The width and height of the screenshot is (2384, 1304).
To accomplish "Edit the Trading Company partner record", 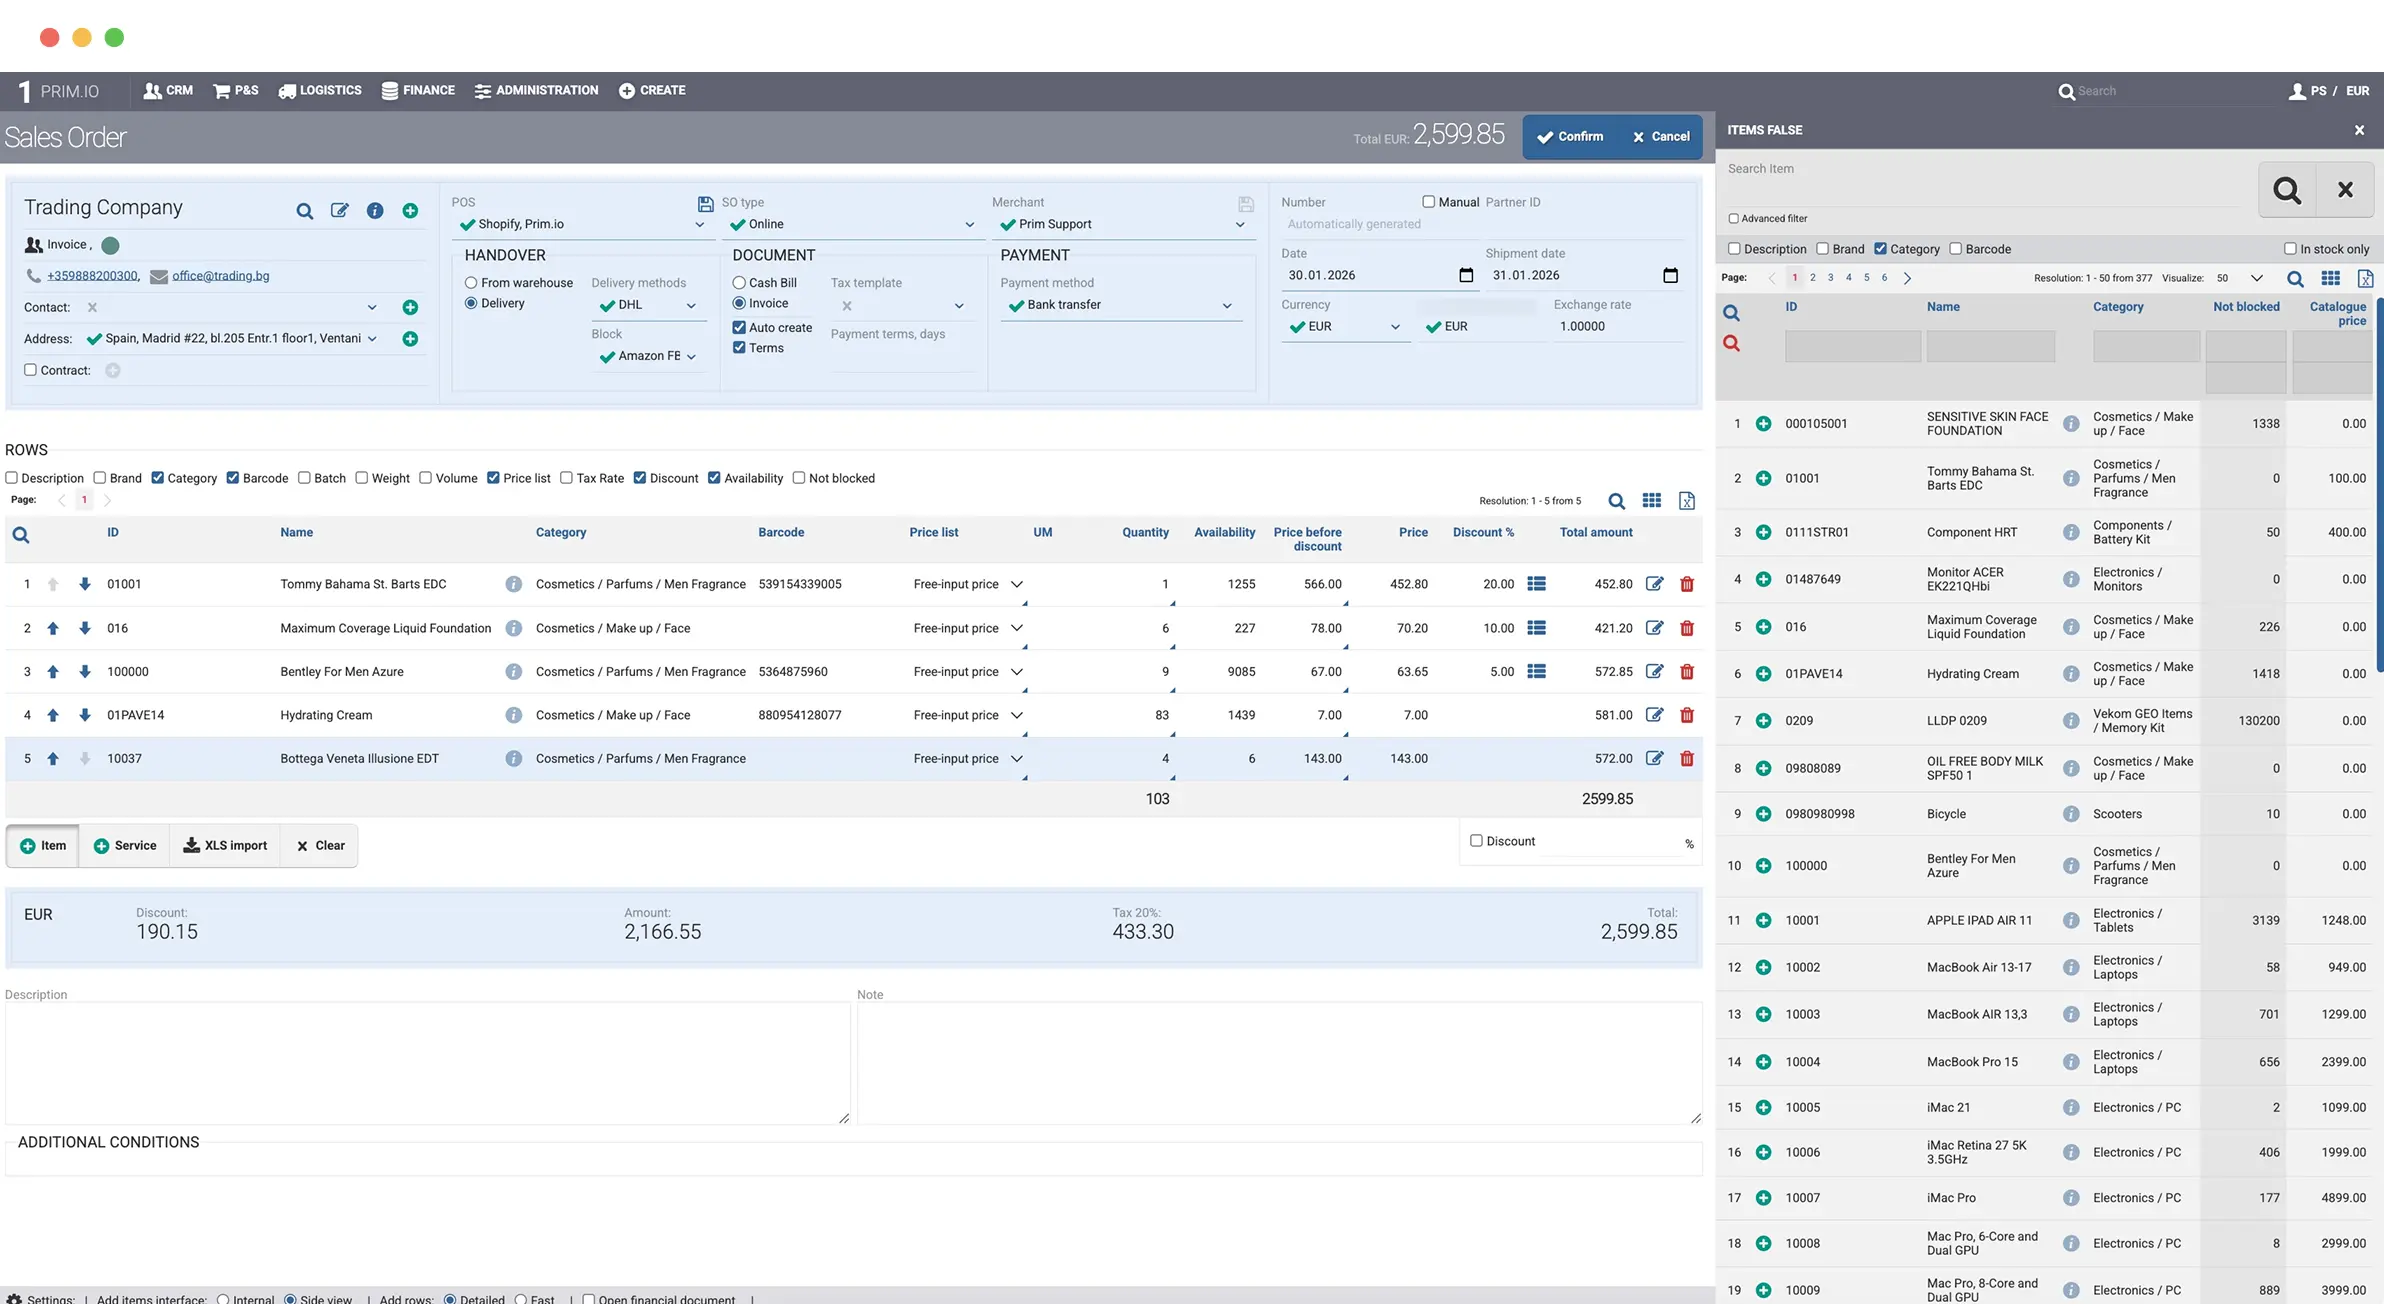I will [x=340, y=211].
